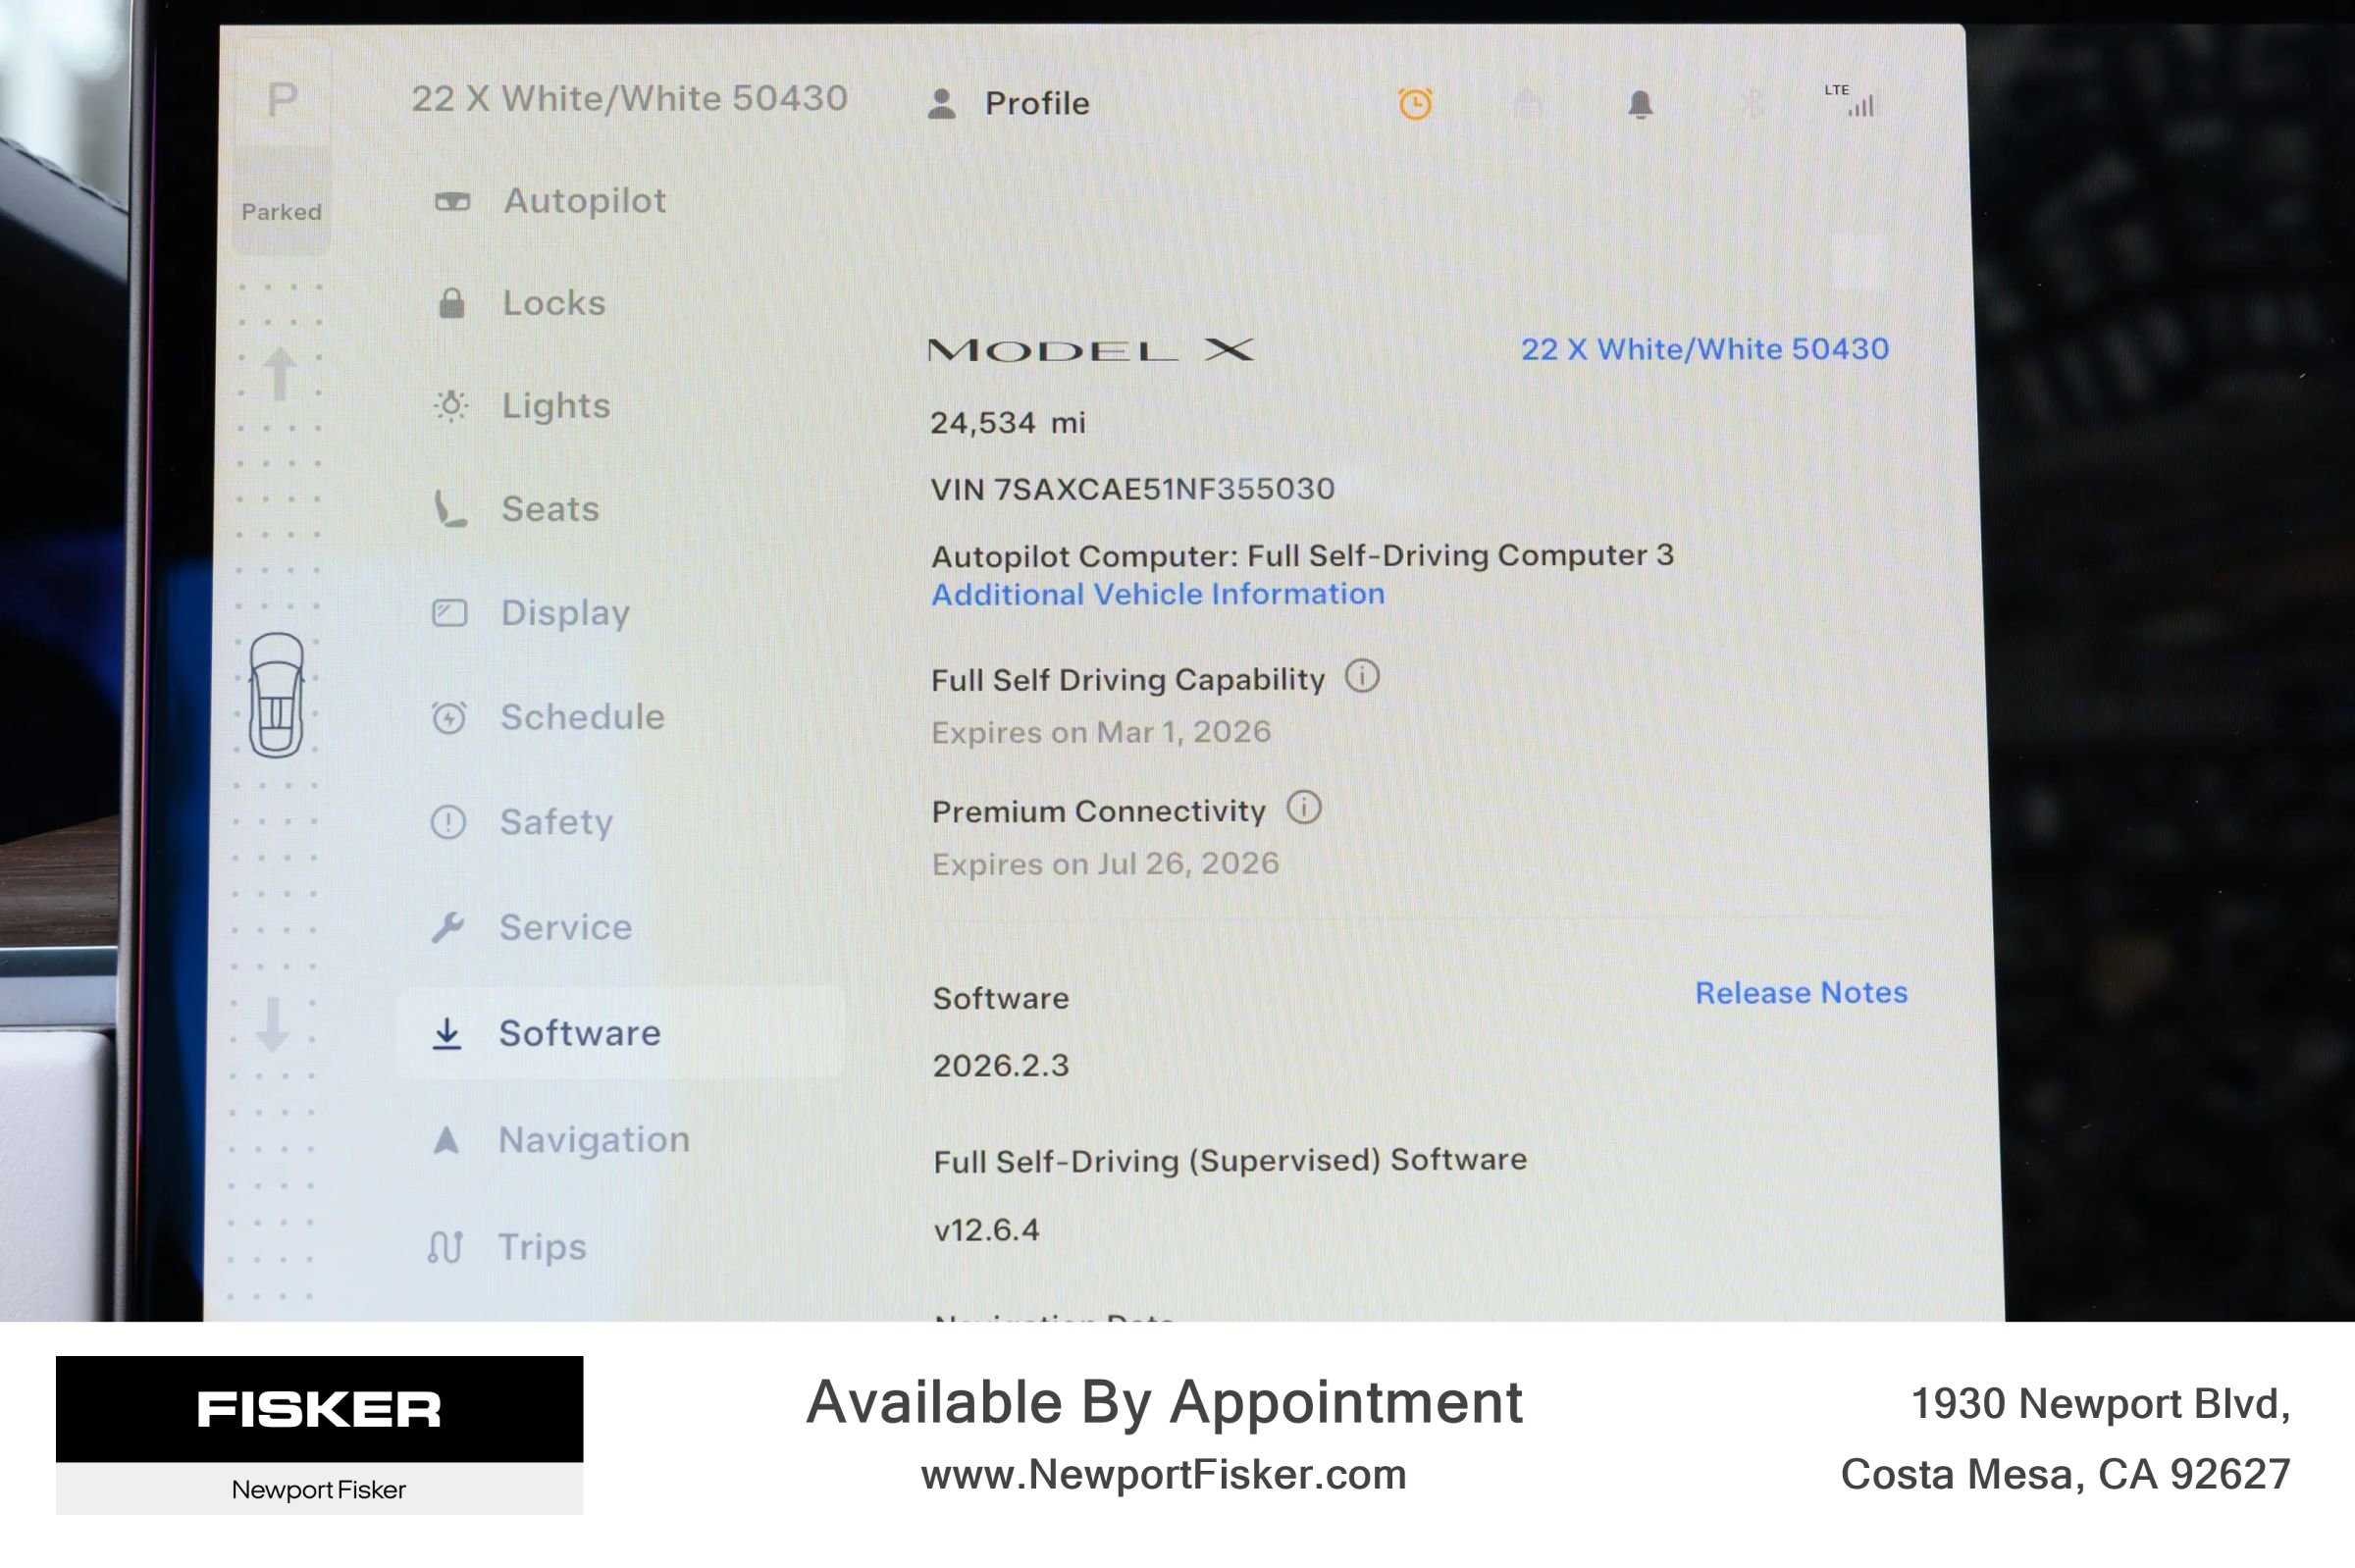Screen dimensions: 2355x1568
Task: Click the Service wrench icon
Action: click(447, 927)
